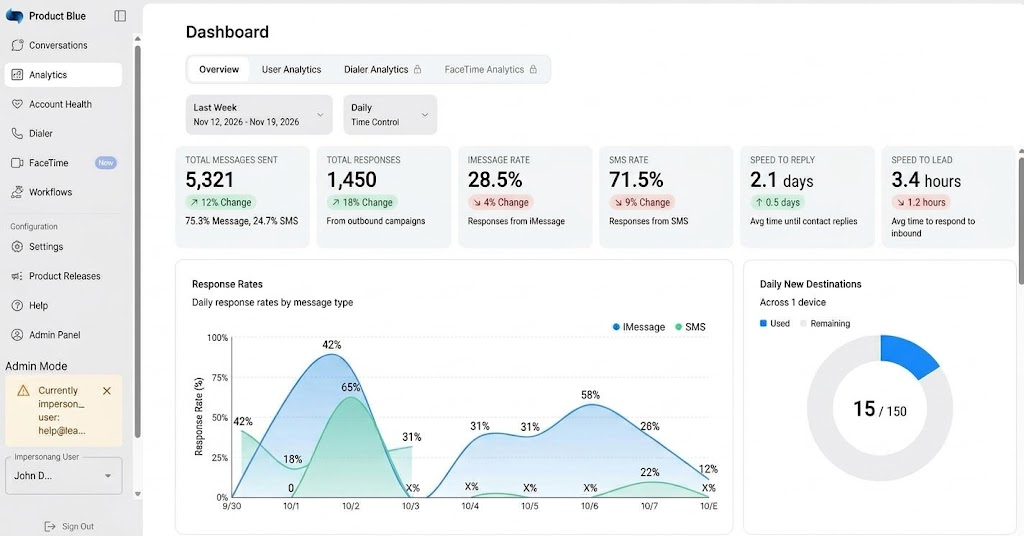Click the Dialer phone icon

18,133
